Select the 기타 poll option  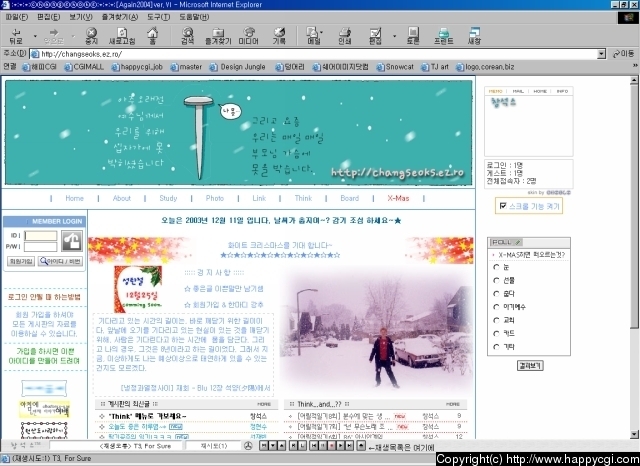(x=496, y=347)
